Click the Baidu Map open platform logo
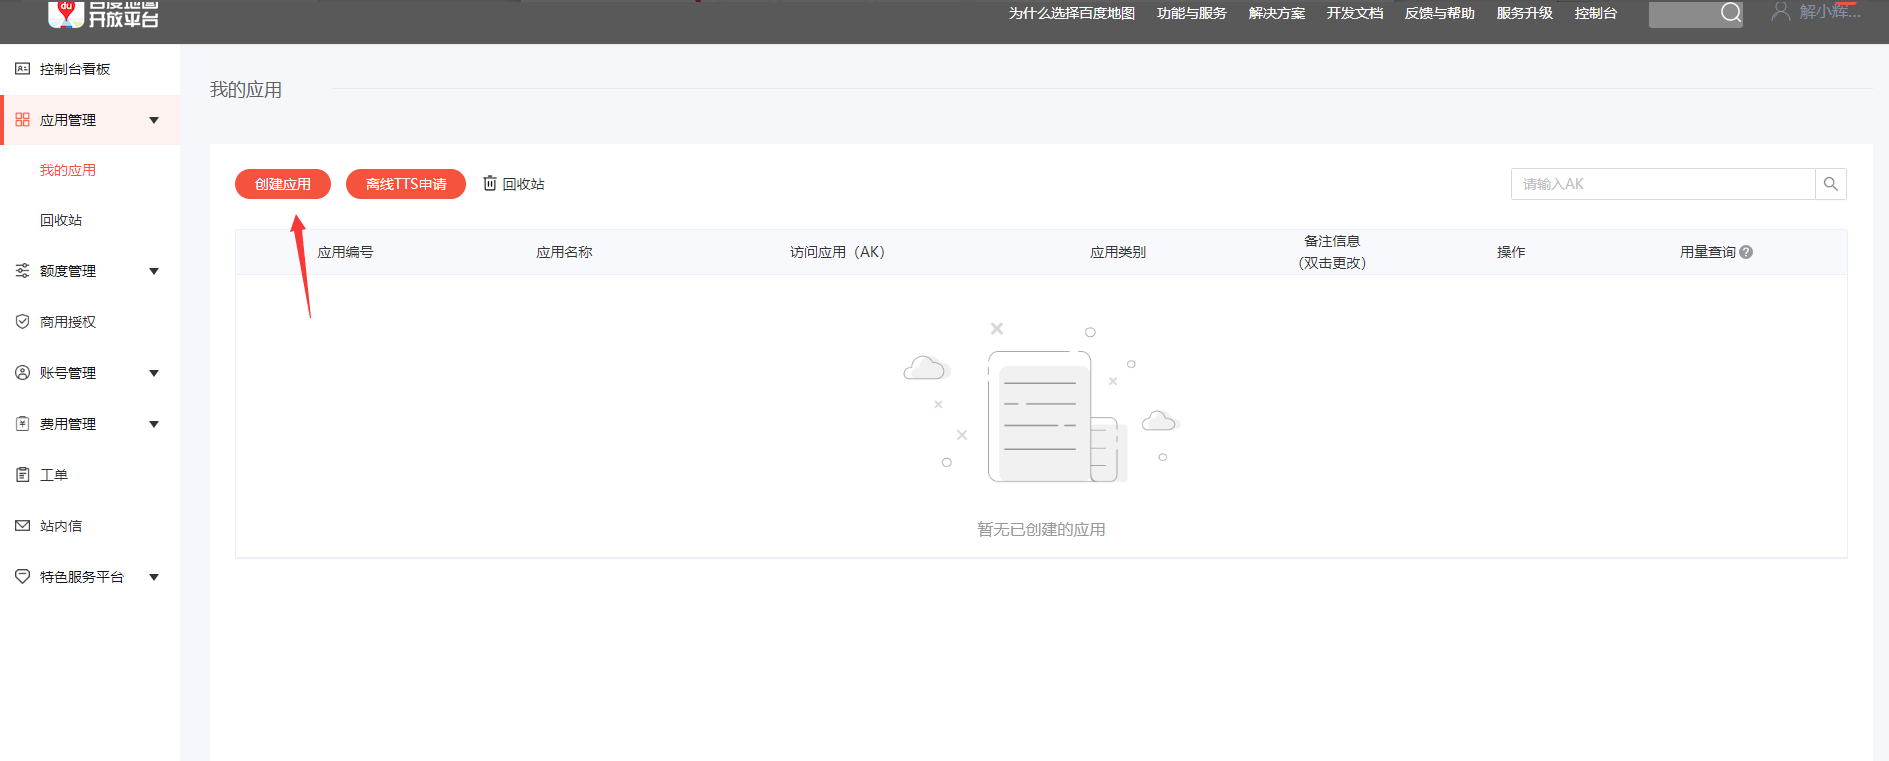The image size is (1889, 761). 104,14
